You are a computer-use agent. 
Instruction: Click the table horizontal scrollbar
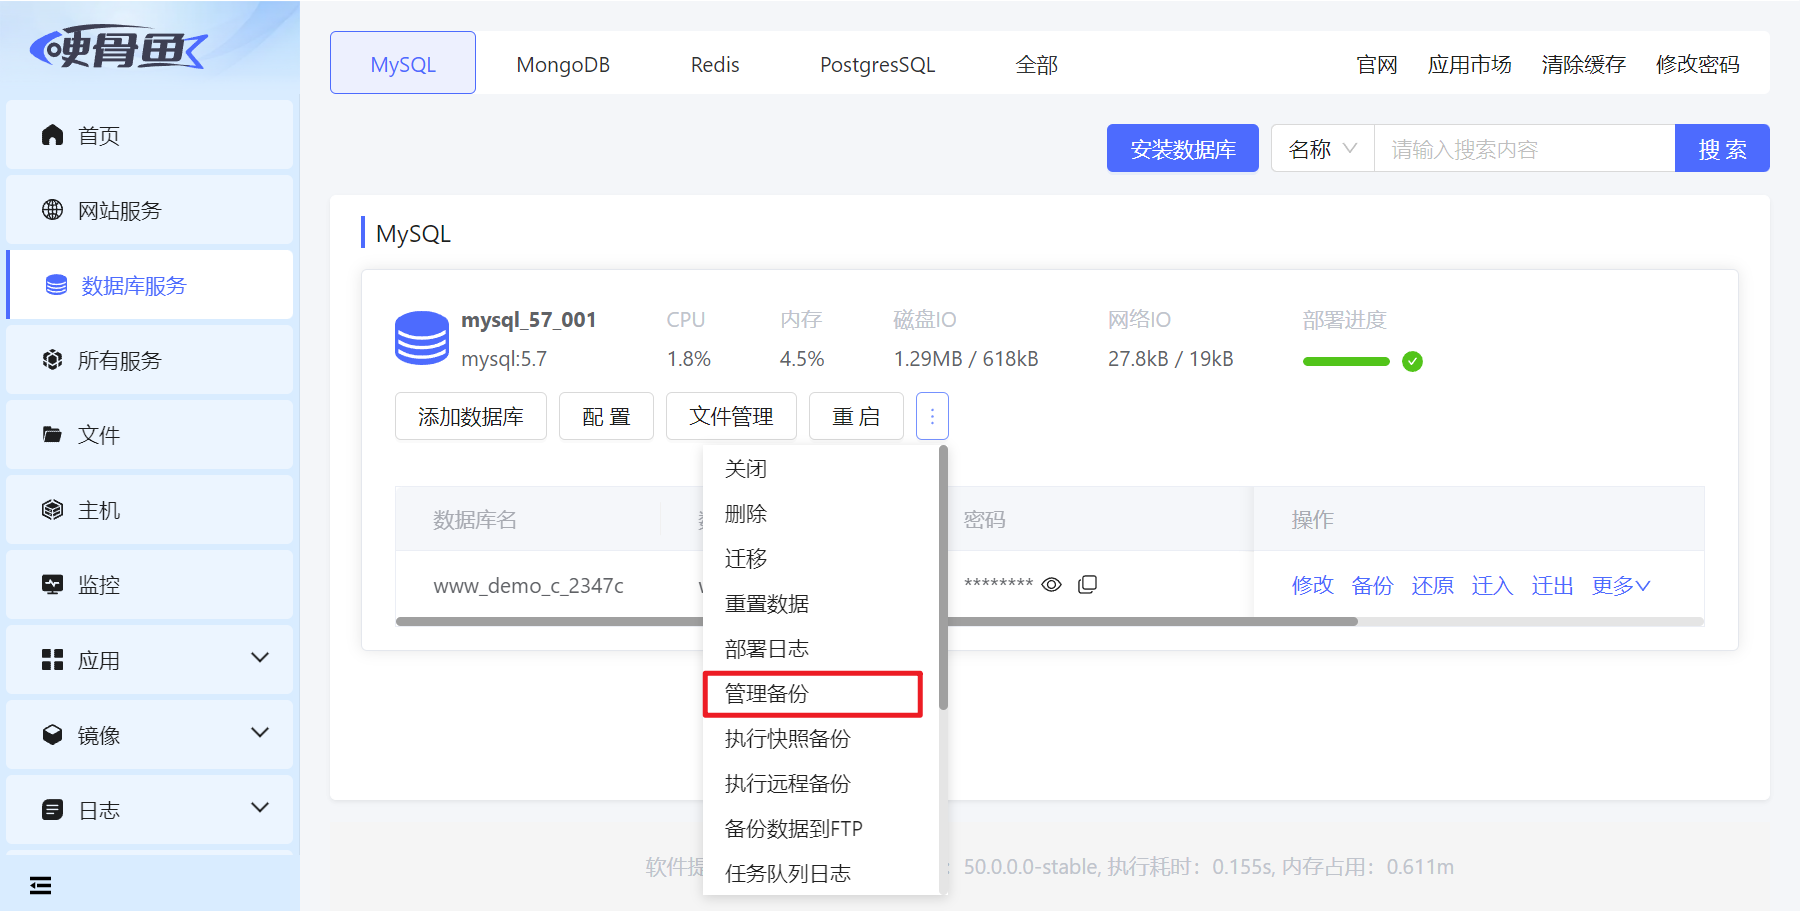877,621
